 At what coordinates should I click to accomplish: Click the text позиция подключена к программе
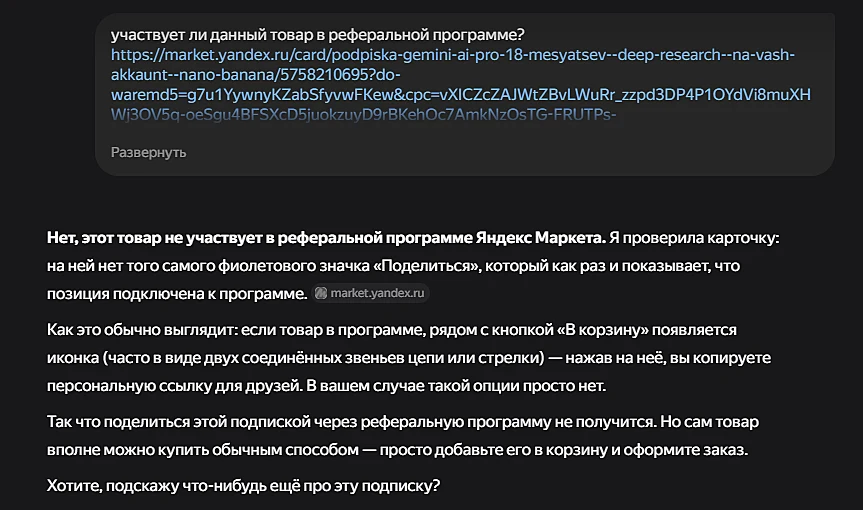(177, 294)
